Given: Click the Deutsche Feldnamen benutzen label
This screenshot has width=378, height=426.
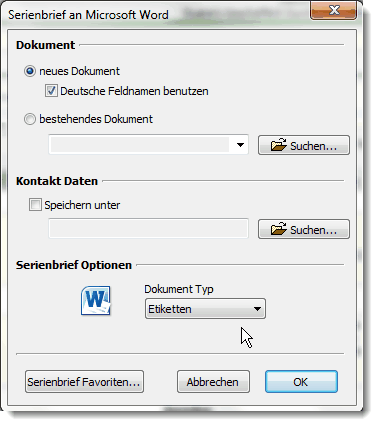Looking at the screenshot, I should (134, 91).
